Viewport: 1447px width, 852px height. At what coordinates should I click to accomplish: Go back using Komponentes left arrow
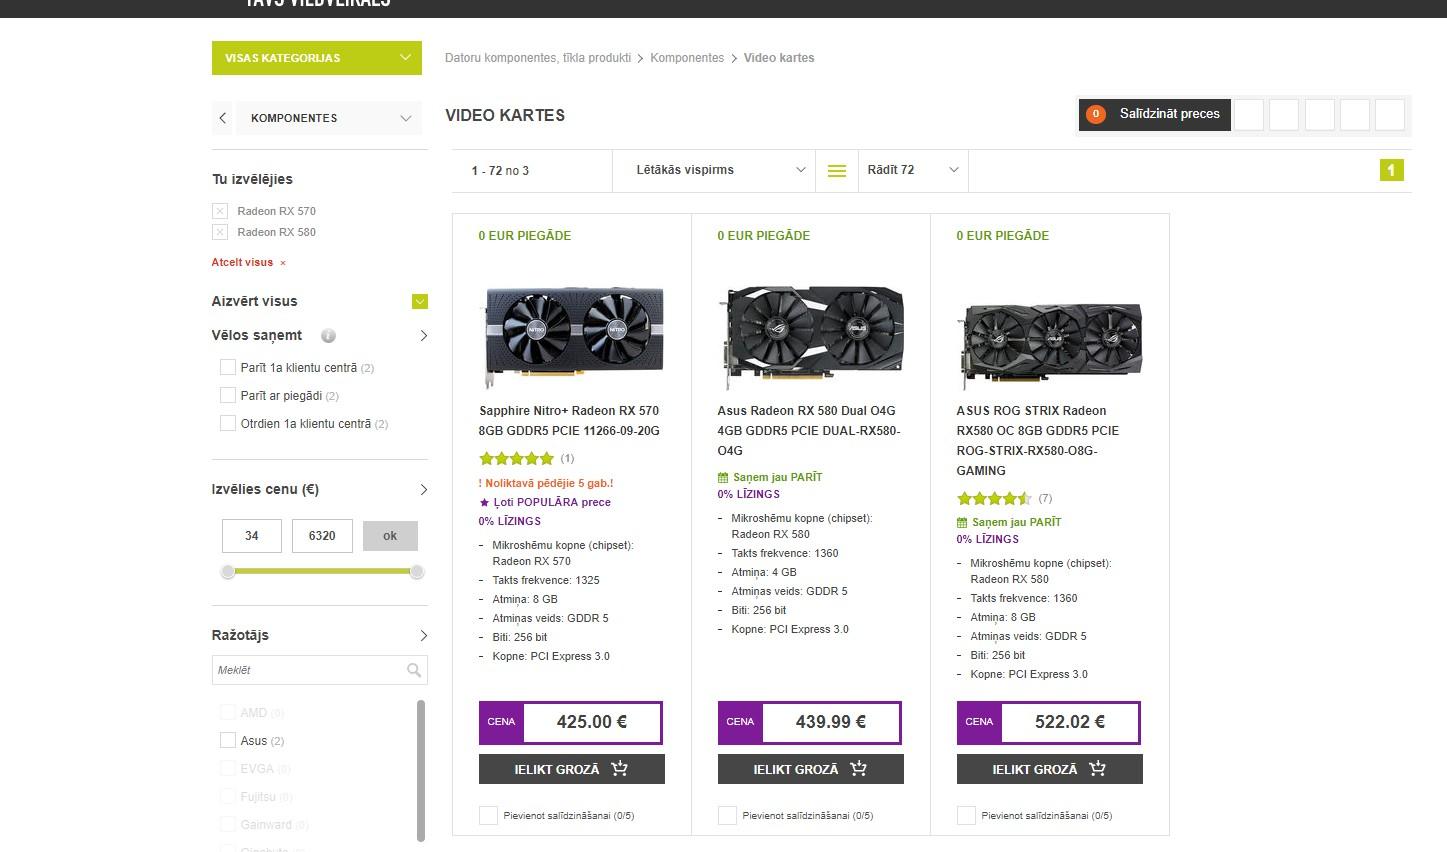223,118
